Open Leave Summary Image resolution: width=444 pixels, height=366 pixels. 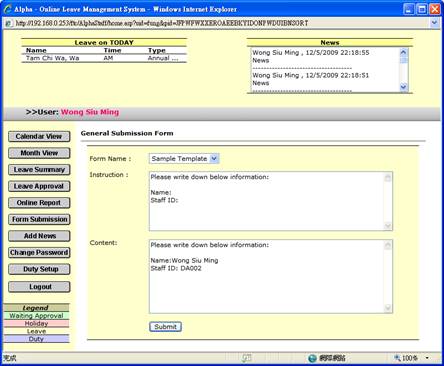click(39, 170)
